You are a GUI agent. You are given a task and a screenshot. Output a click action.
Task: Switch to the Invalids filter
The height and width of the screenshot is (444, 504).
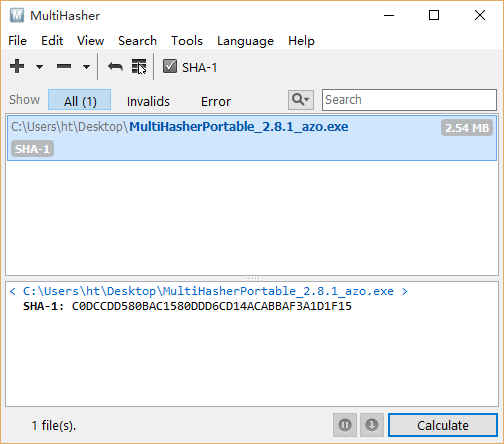pos(148,101)
